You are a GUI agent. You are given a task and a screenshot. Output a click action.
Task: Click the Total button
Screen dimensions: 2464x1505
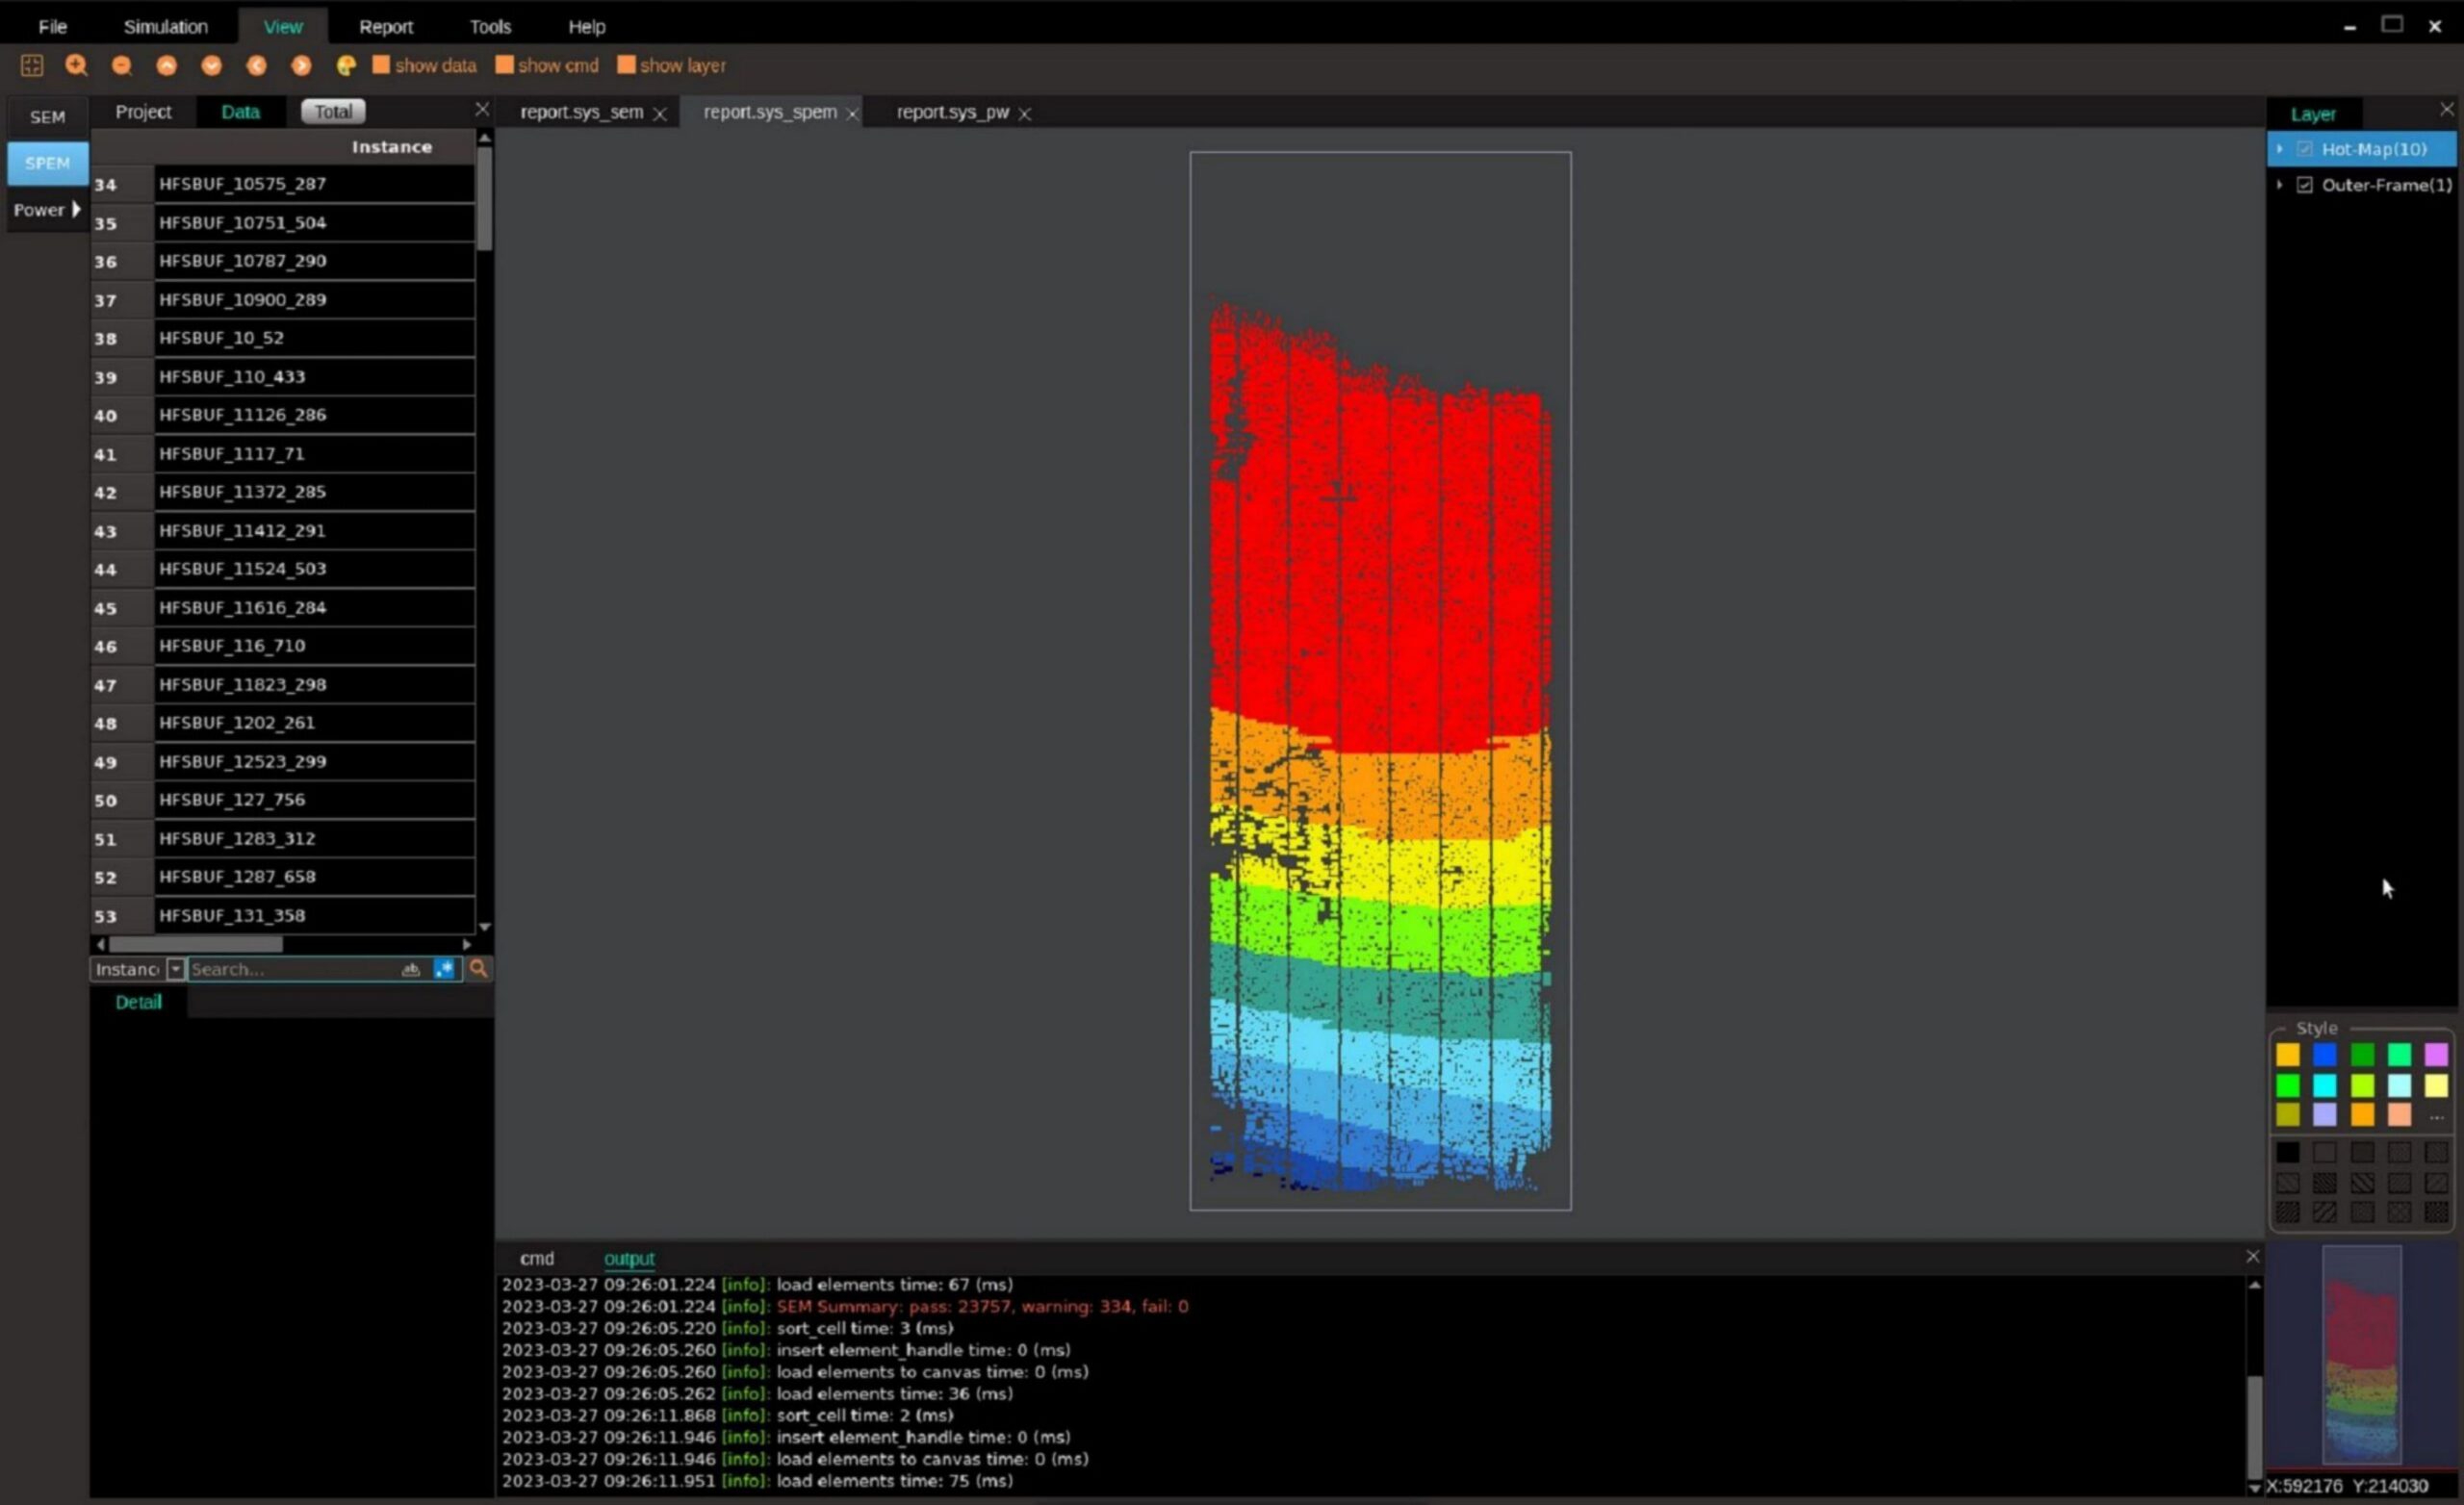click(333, 111)
